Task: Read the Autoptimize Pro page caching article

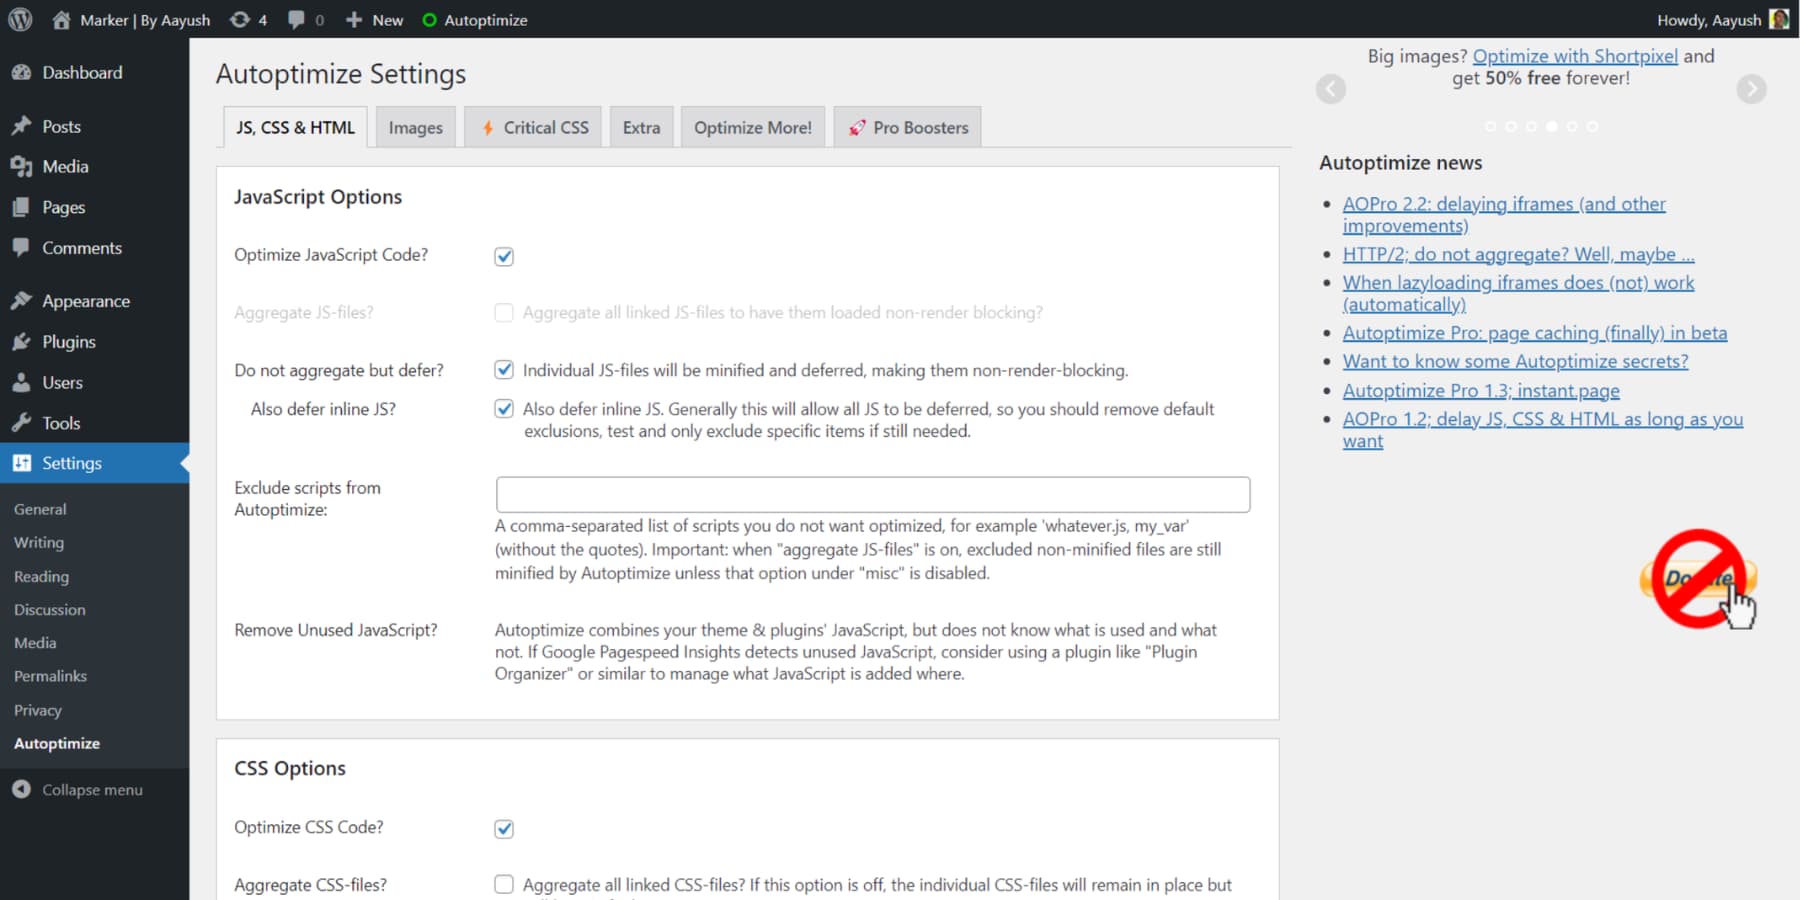Action: tap(1535, 333)
